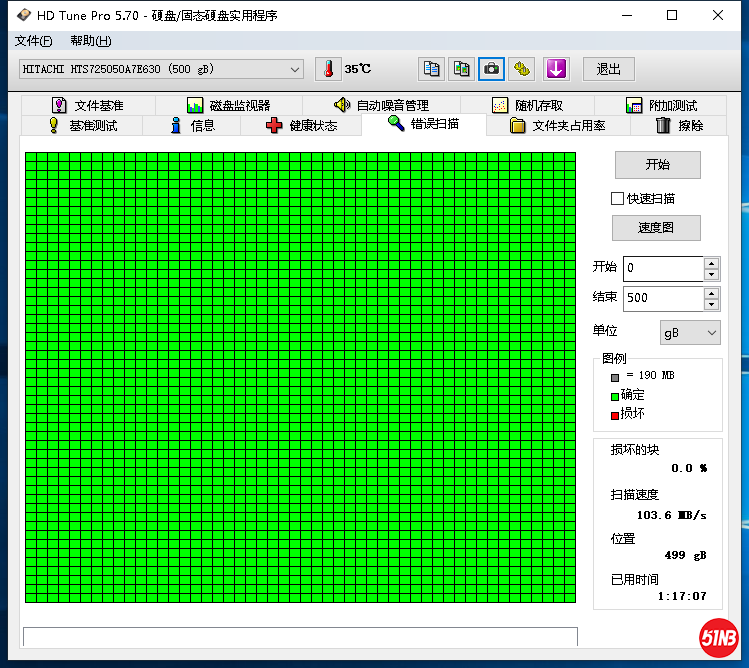Enable the 快速扫描 quick scan checkbox

618,198
